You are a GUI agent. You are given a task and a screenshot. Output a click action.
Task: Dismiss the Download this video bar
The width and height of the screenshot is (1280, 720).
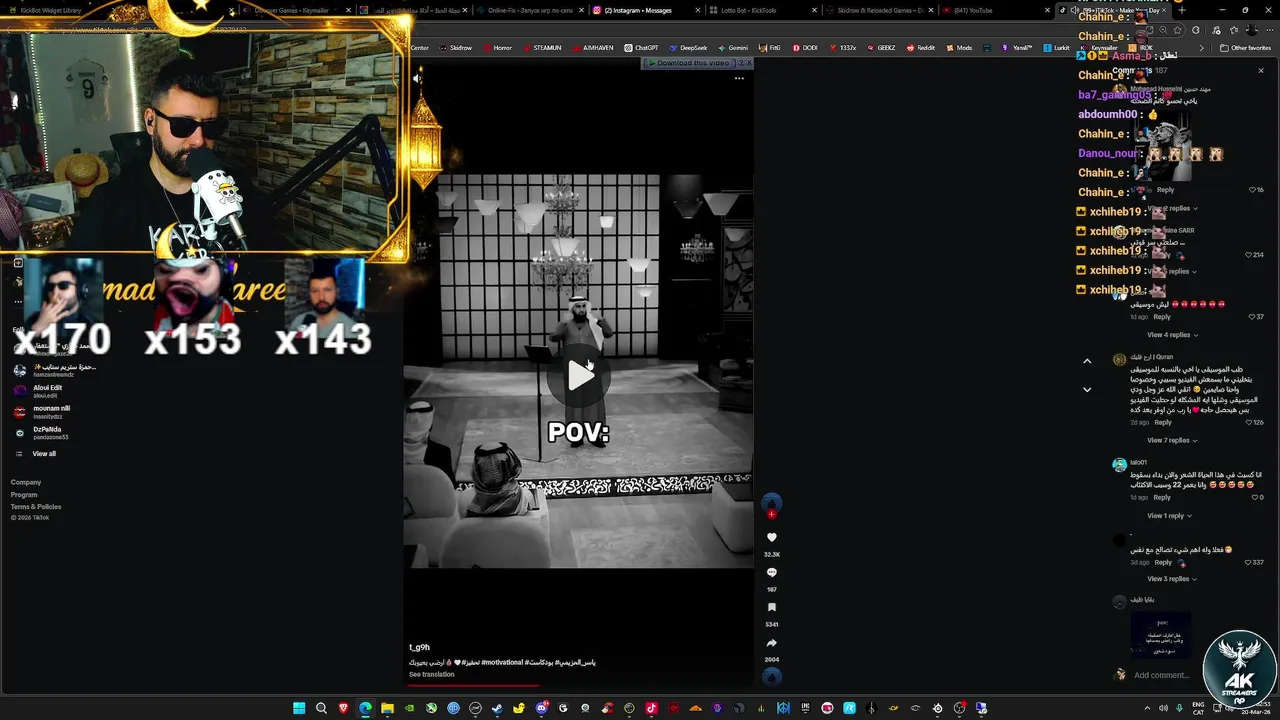coord(748,63)
